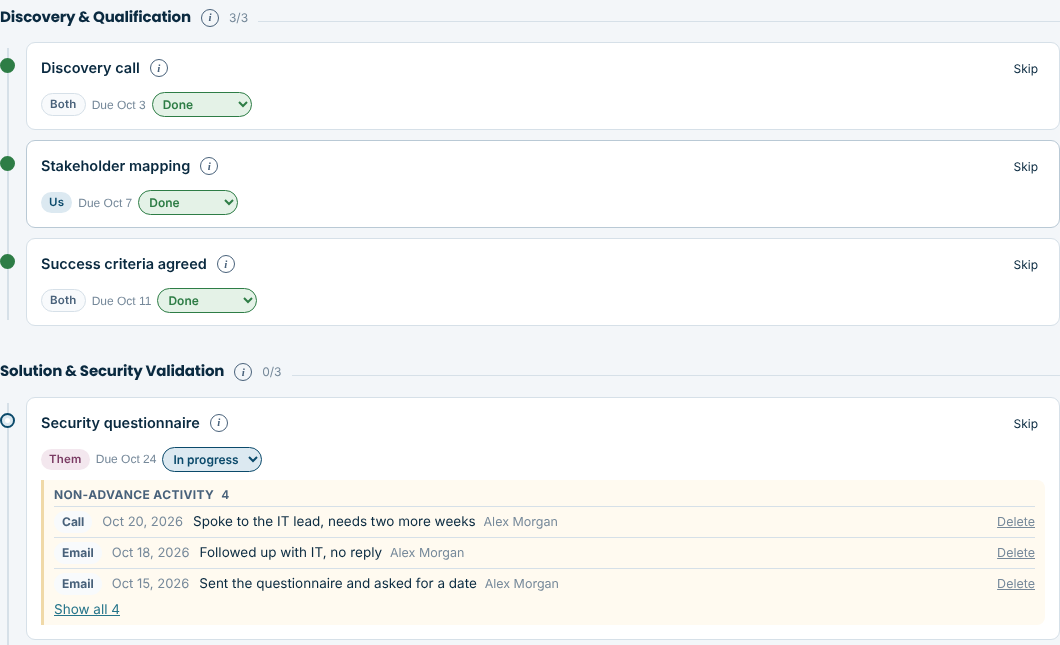The image size is (1060, 645).
Task: Click green status dot for Success criteria
Action: point(7,262)
